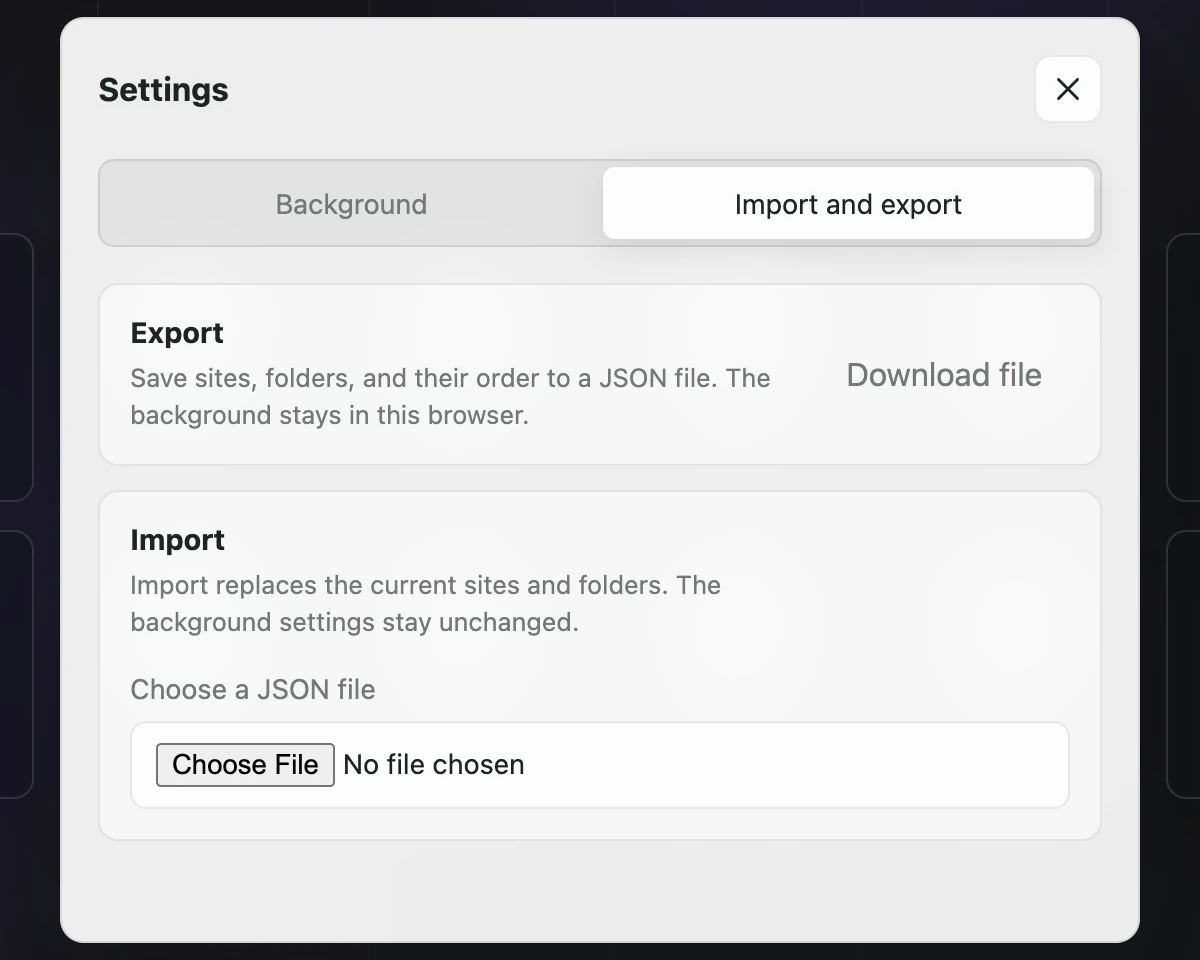Image resolution: width=1200 pixels, height=960 pixels.
Task: Click the 'Choose a JSON file' label
Action: [x=253, y=690]
